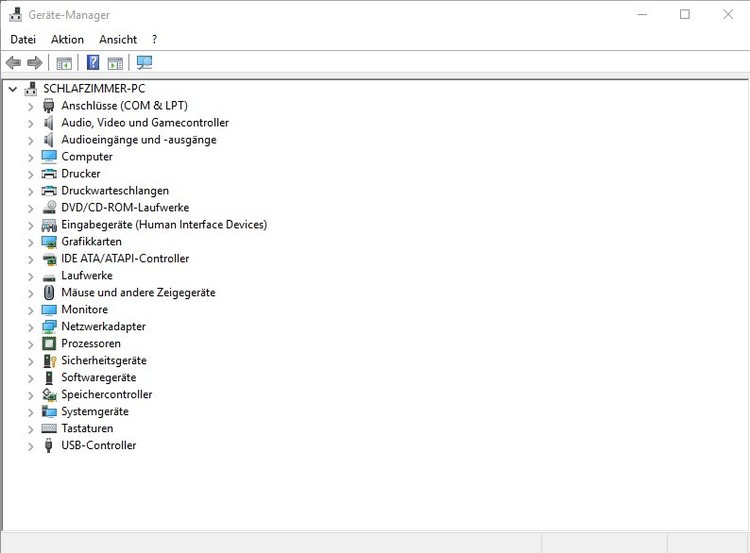Expand the Laufwerke category
The width and height of the screenshot is (750, 553).
[31, 276]
